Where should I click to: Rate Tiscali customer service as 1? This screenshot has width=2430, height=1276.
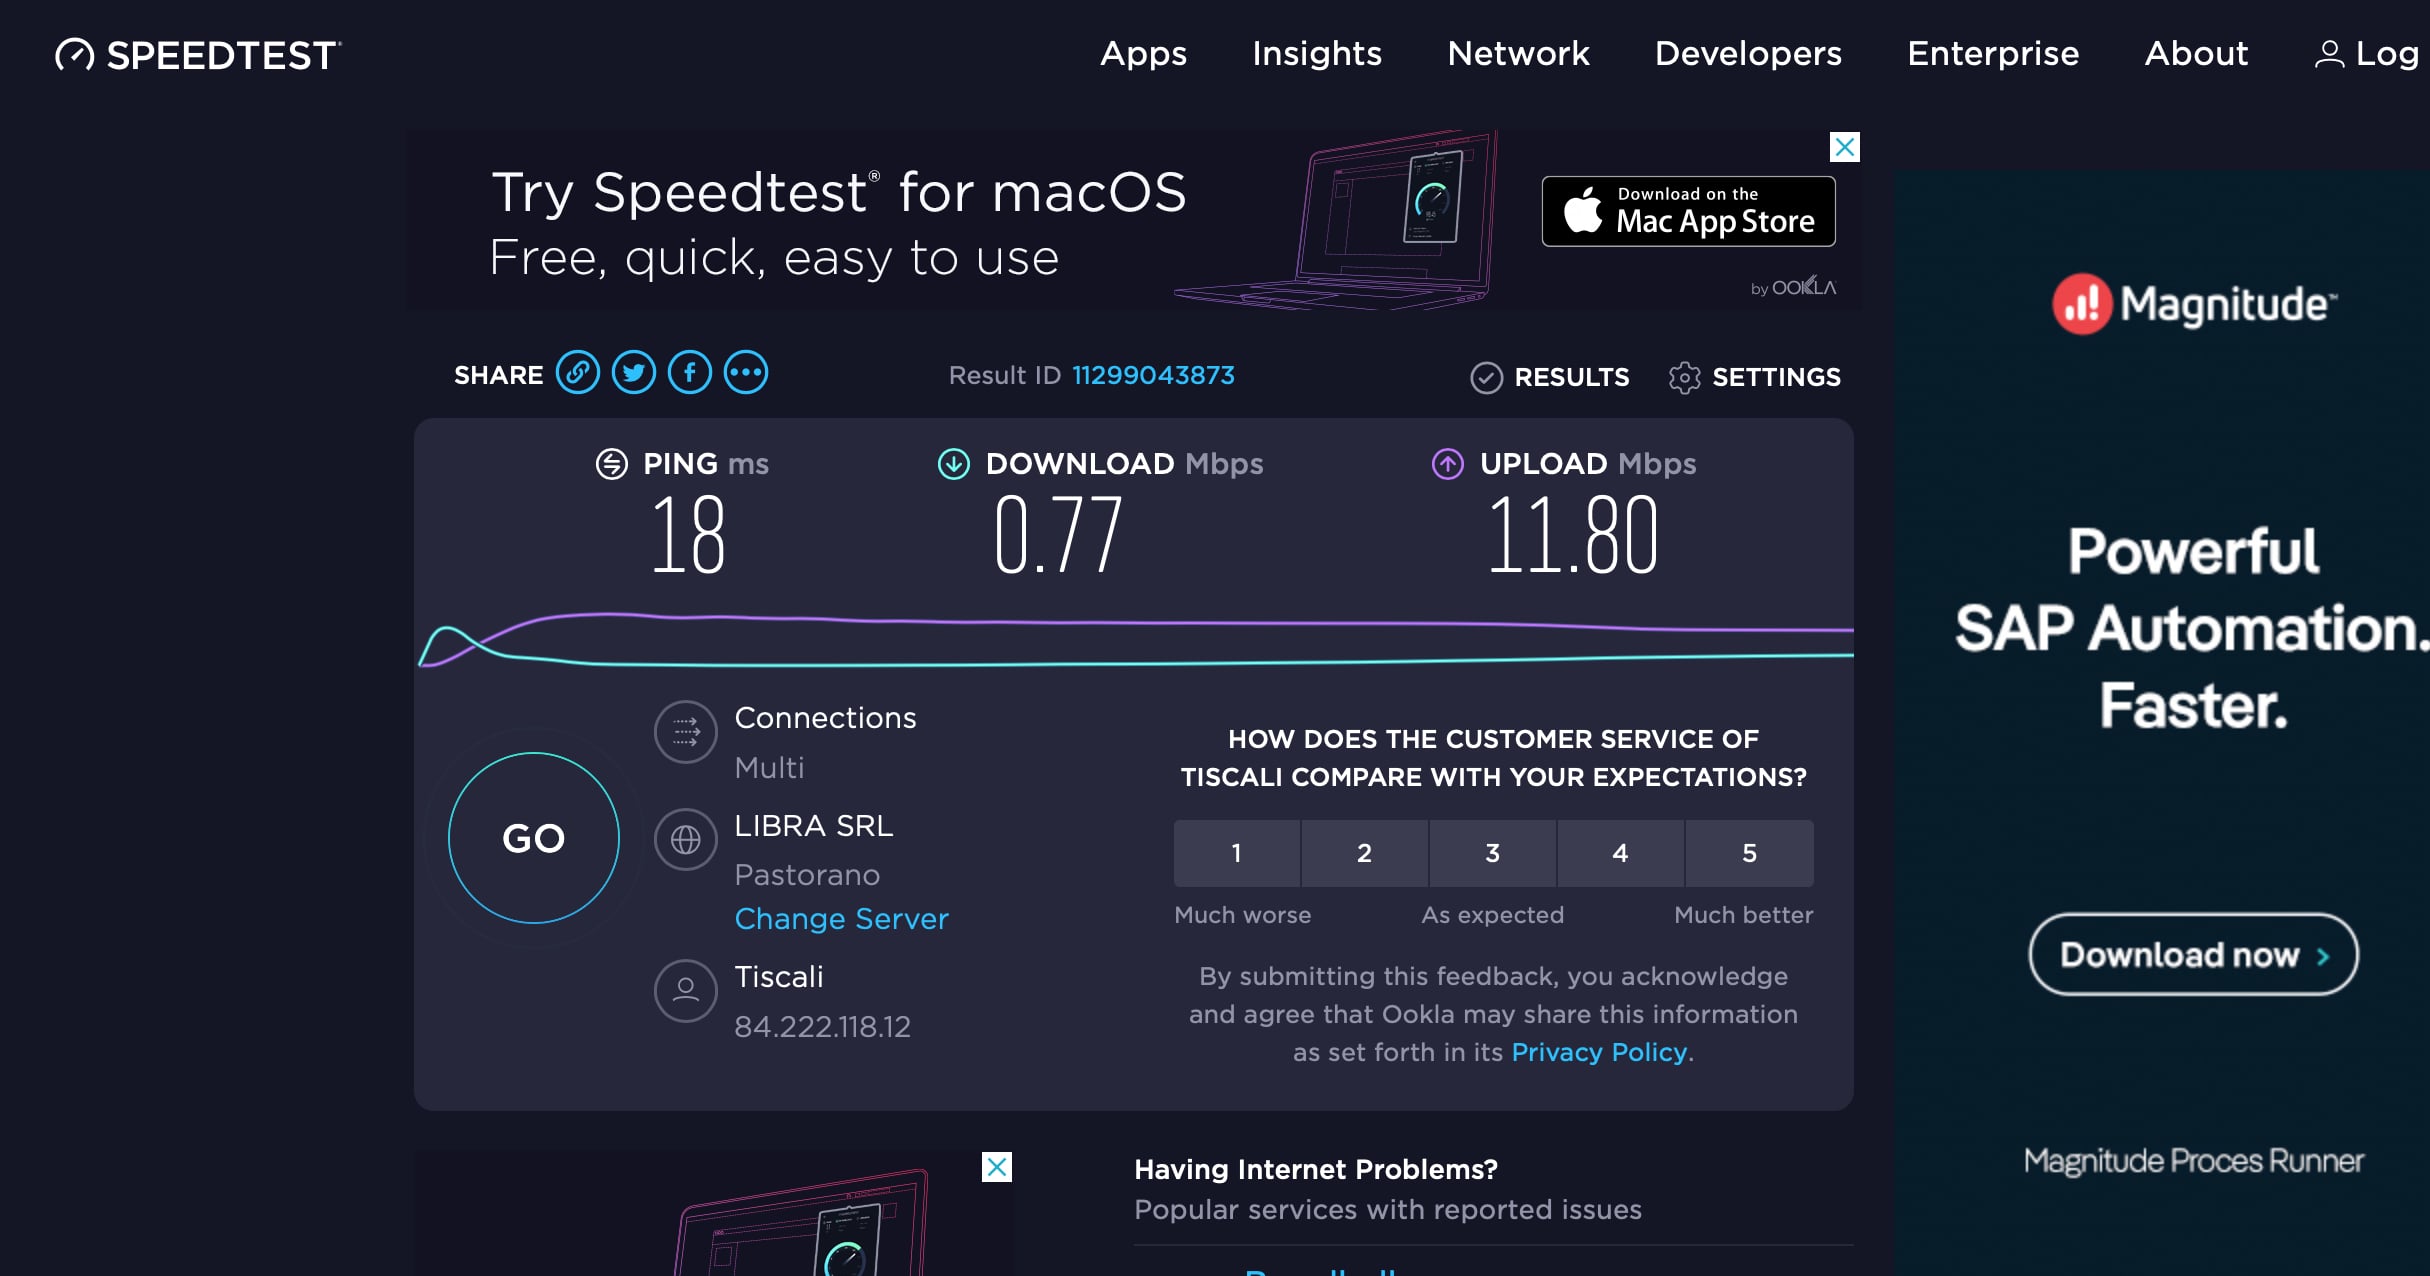coord(1237,853)
